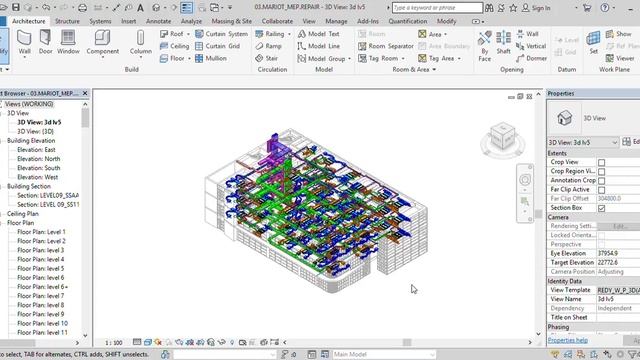The width and height of the screenshot is (640, 360).
Task: Toggle the Crop View checkbox
Action: point(601,162)
